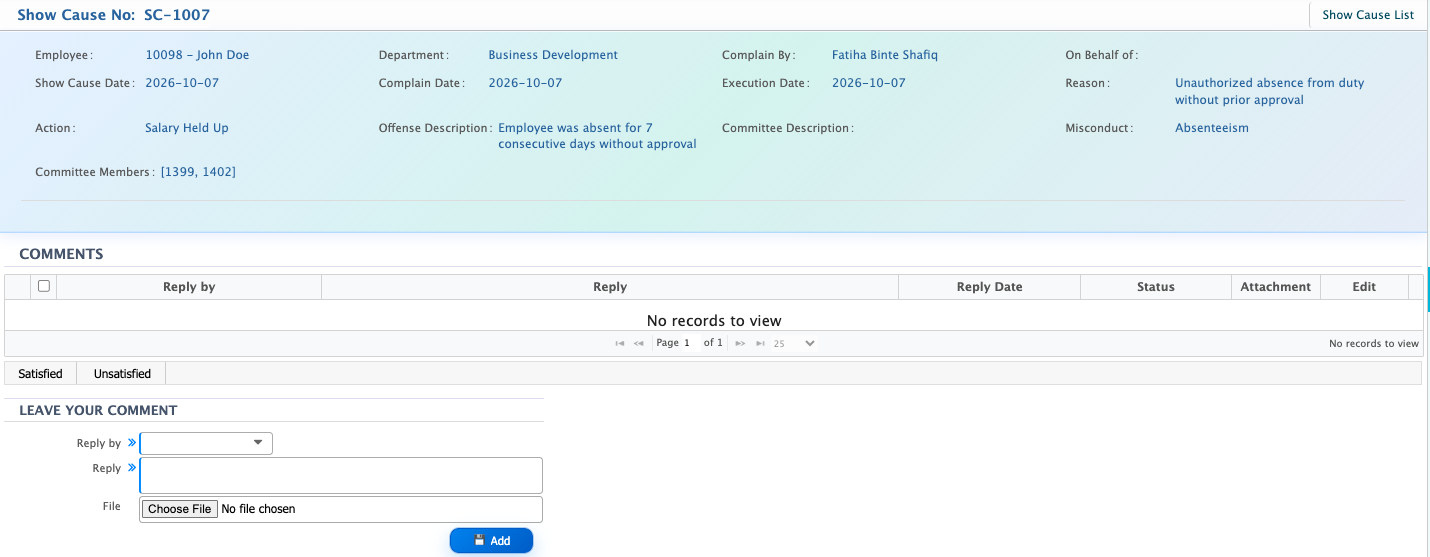Select the Unsatisfied tab
This screenshot has height=557, width=1430.
[122, 374]
